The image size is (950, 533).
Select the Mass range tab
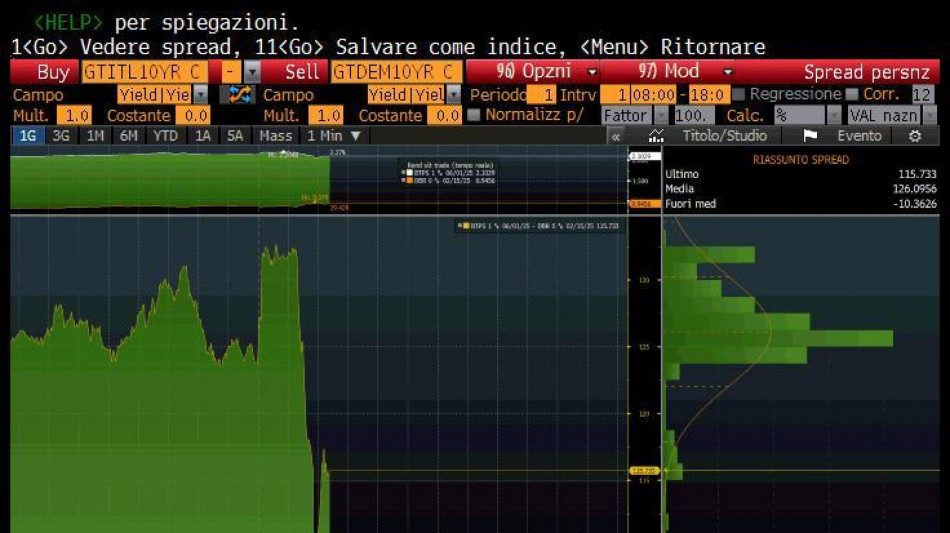point(276,136)
